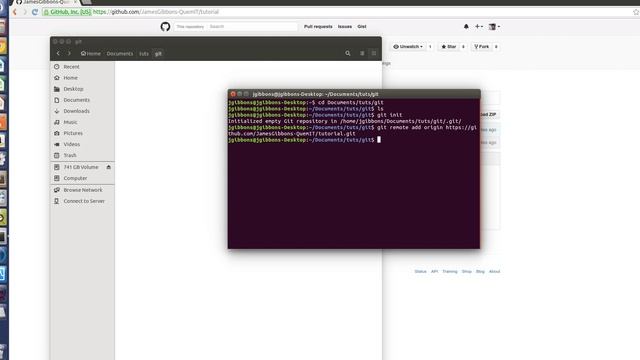The image size is (640, 360).
Task: Open Pull requests in GitHub header
Action: click(318, 27)
